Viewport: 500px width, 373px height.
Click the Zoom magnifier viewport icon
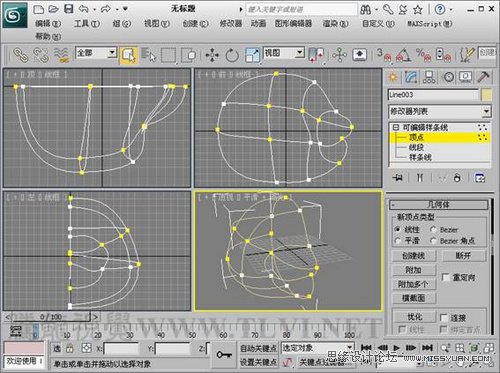[x=445, y=348]
